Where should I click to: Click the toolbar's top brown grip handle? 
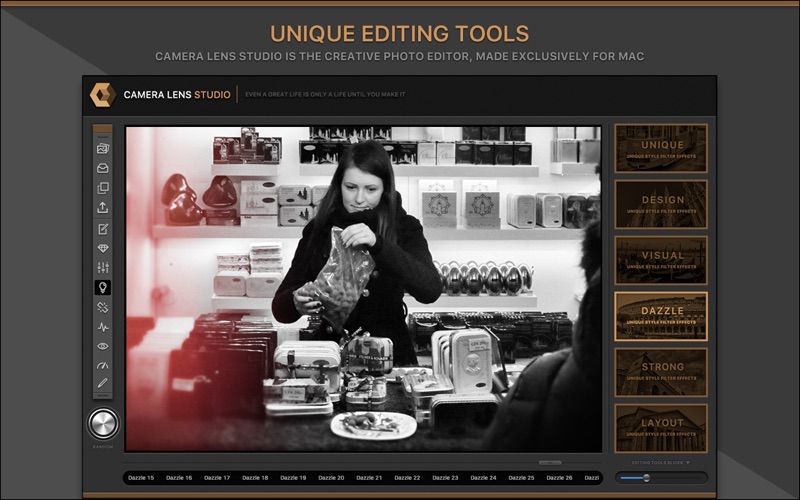pos(103,129)
